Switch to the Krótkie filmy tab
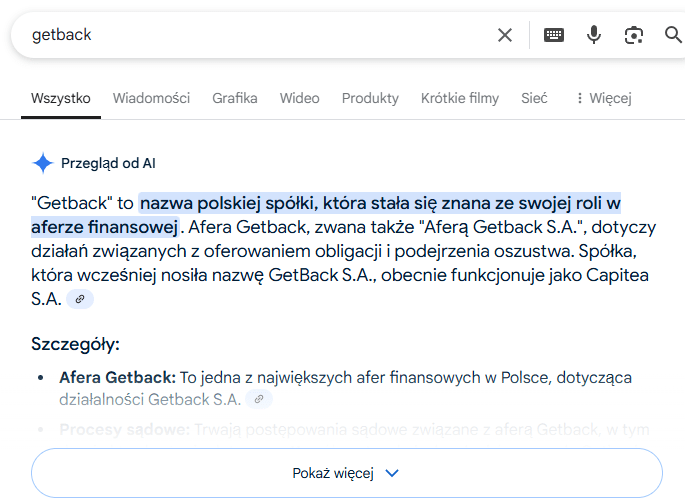The image size is (685, 502). coord(460,98)
